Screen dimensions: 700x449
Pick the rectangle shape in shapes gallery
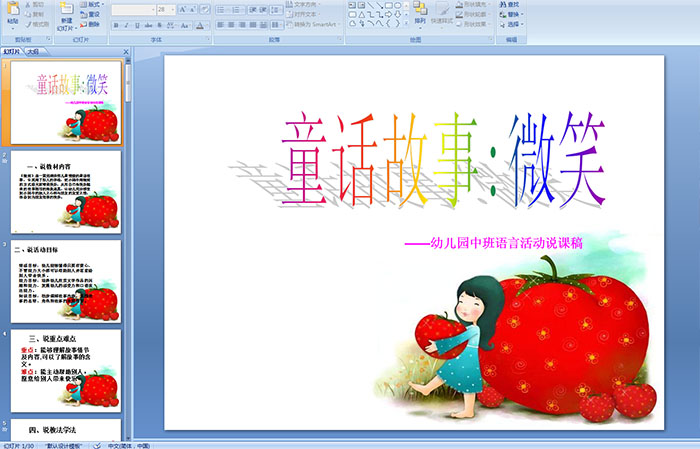[388, 5]
